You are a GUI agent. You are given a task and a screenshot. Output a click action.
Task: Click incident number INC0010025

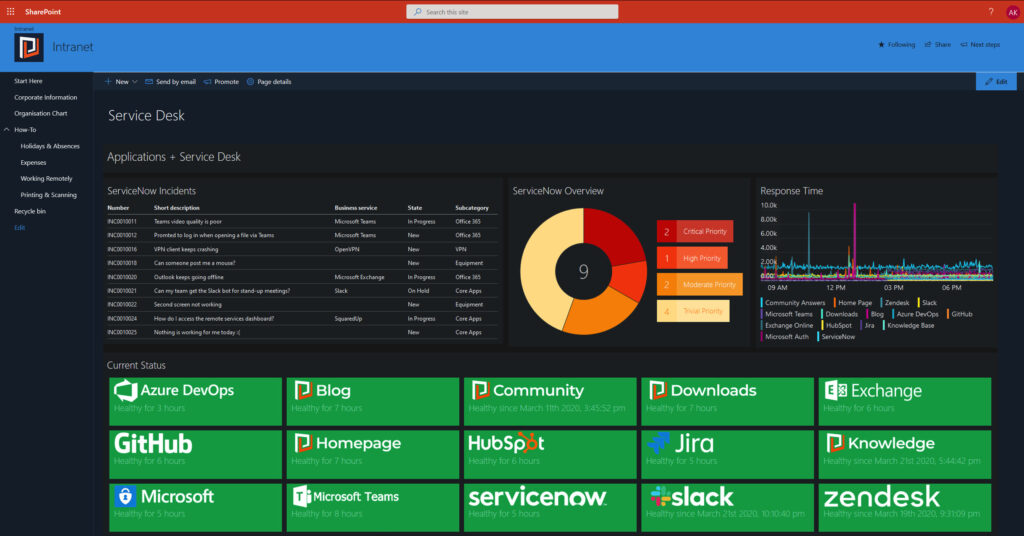(122, 332)
